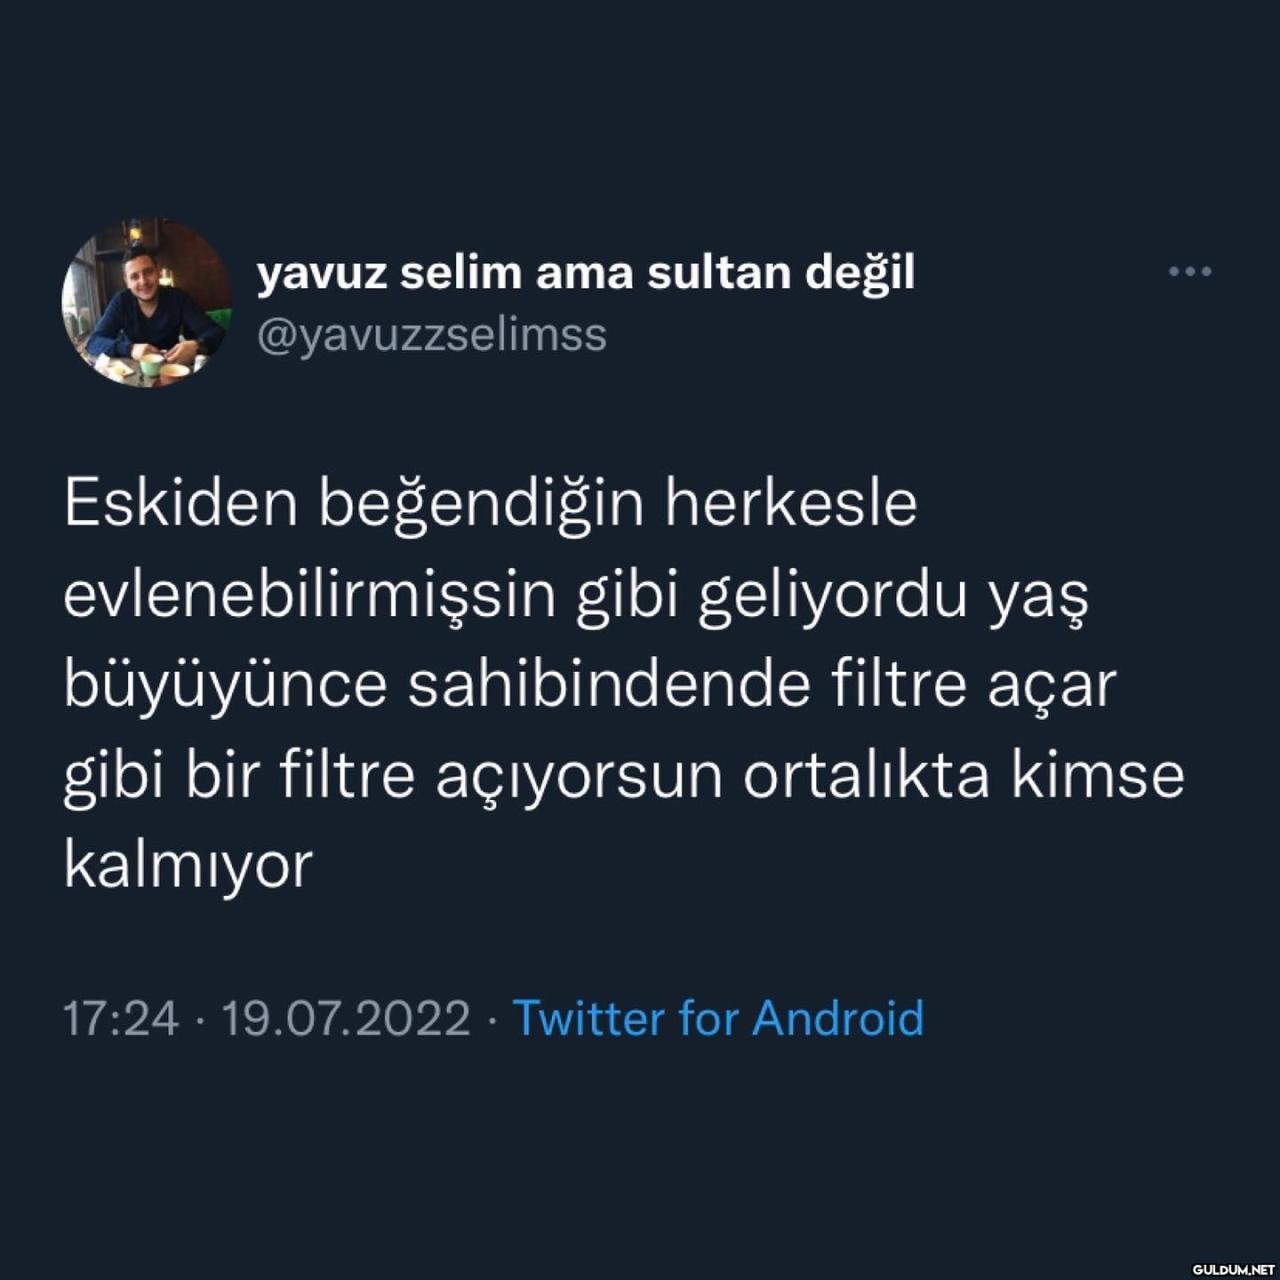The width and height of the screenshot is (1280, 1280).
Task: Open the "yavuz selim ama sultan değil" display name
Action: [x=586, y=273]
